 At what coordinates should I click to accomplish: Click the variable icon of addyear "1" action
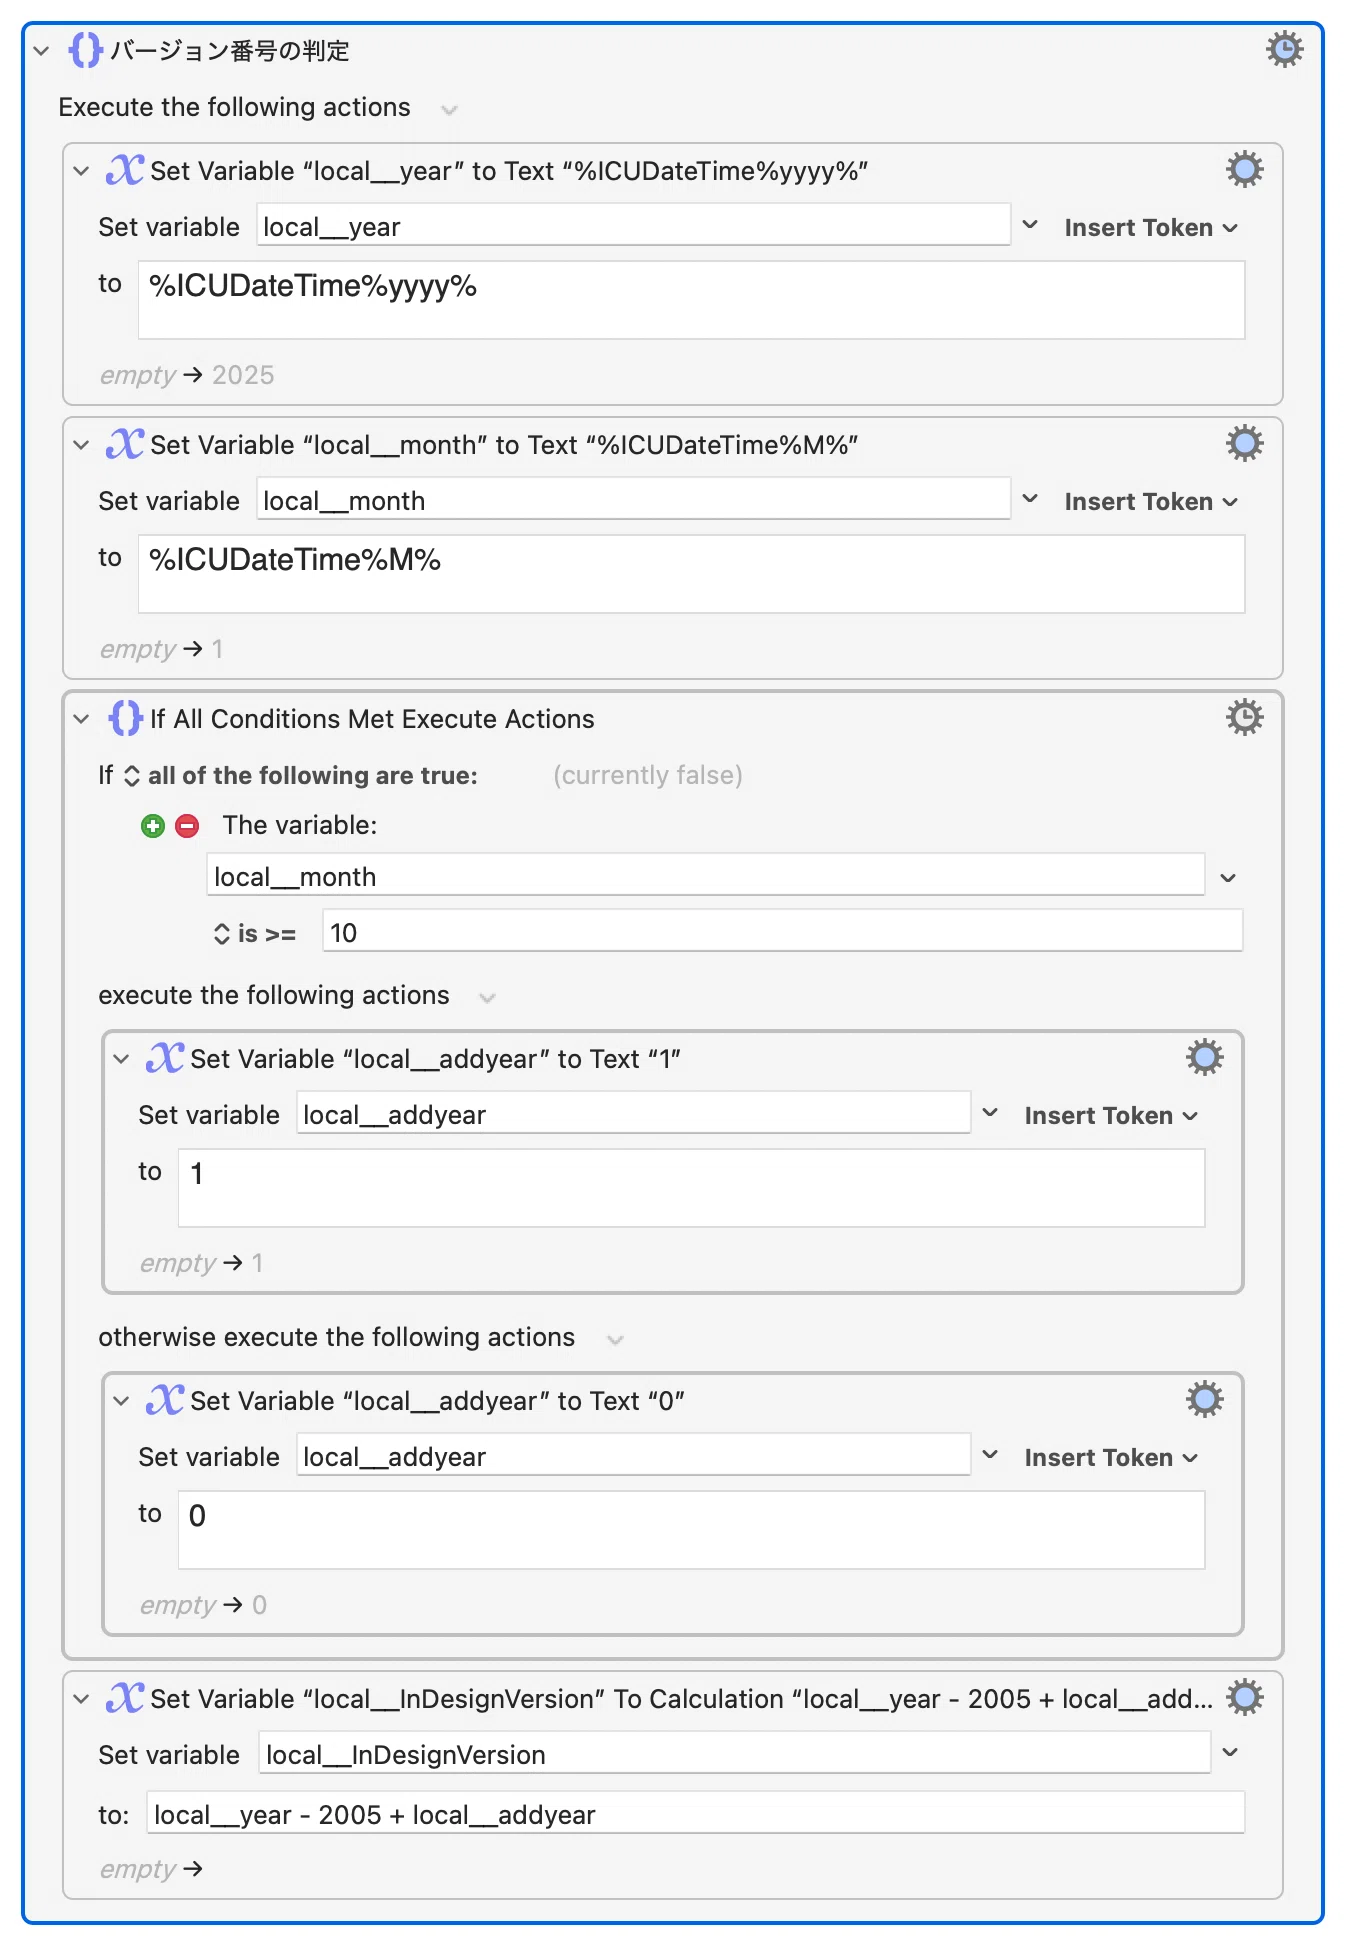coord(165,1058)
